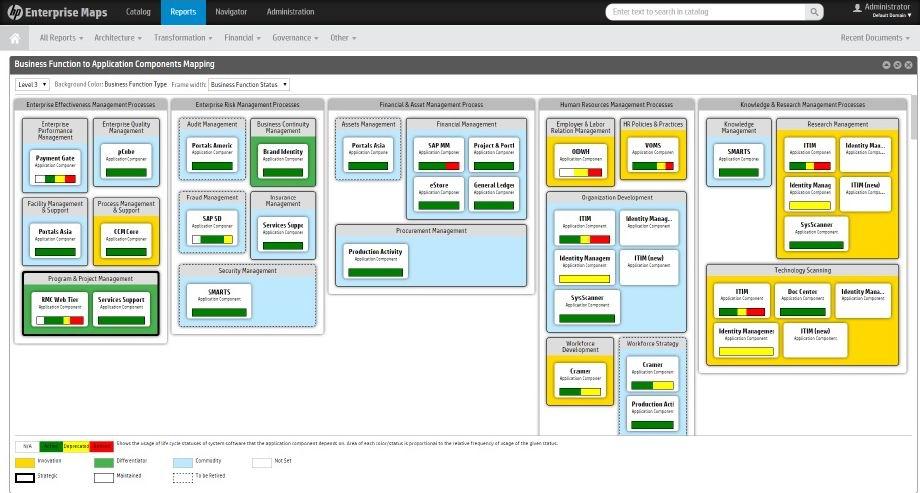
Task: Refresh the mapping report panel
Action: tap(897, 65)
